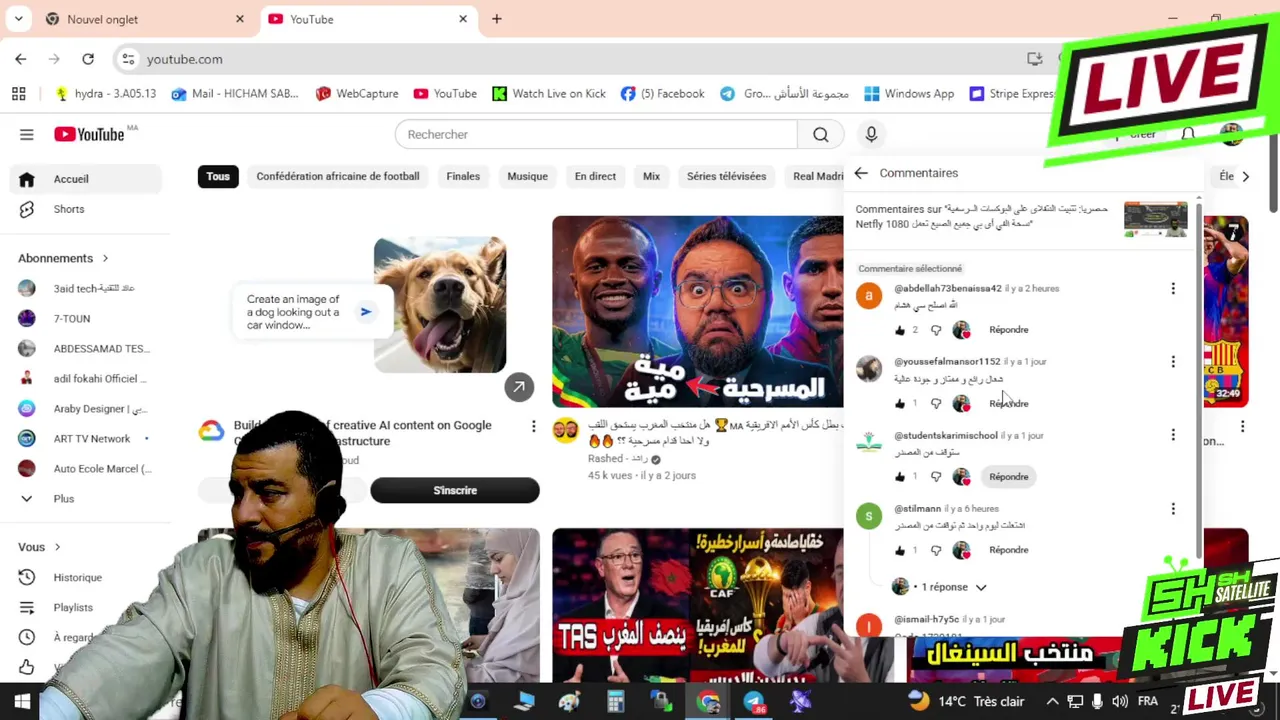Select the Mix chip
This screenshot has width=1280, height=720.
(651, 177)
